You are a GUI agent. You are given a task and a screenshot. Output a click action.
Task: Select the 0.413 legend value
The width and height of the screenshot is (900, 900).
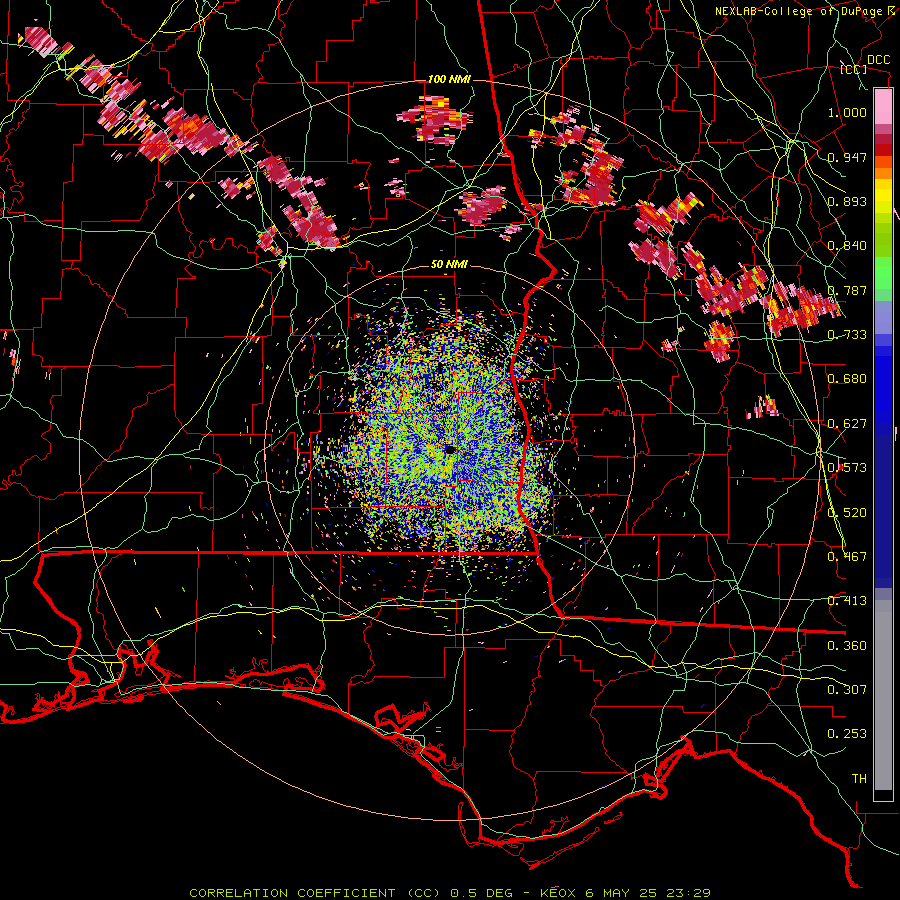[x=847, y=601]
